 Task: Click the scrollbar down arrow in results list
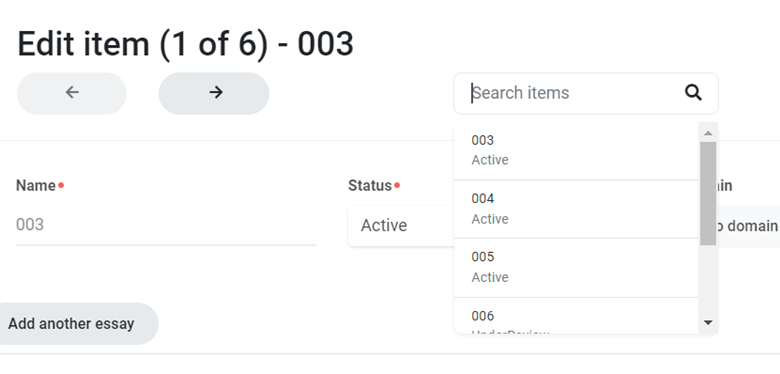(x=708, y=323)
